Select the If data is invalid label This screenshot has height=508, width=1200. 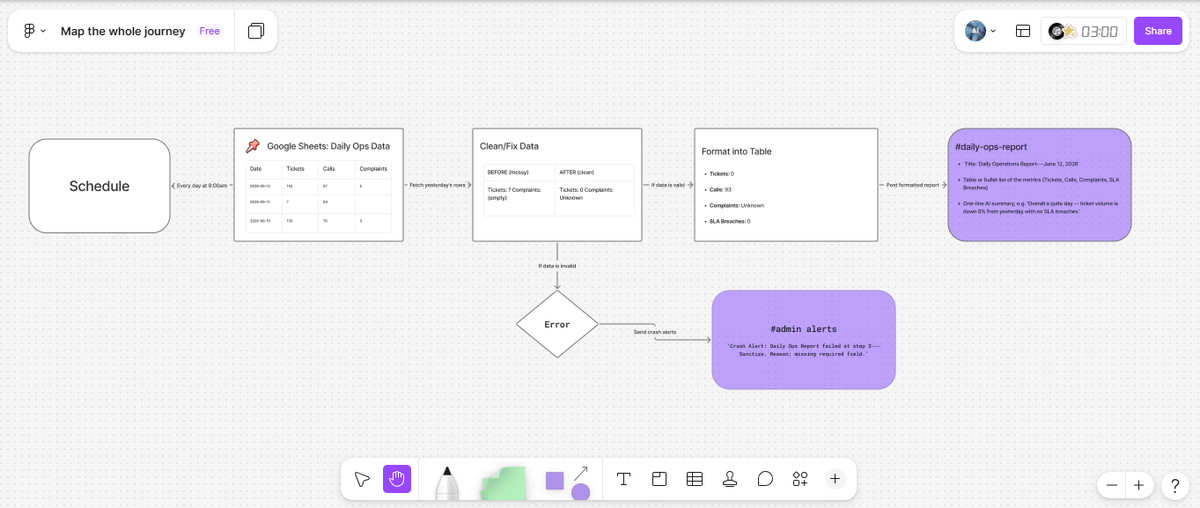(x=557, y=266)
